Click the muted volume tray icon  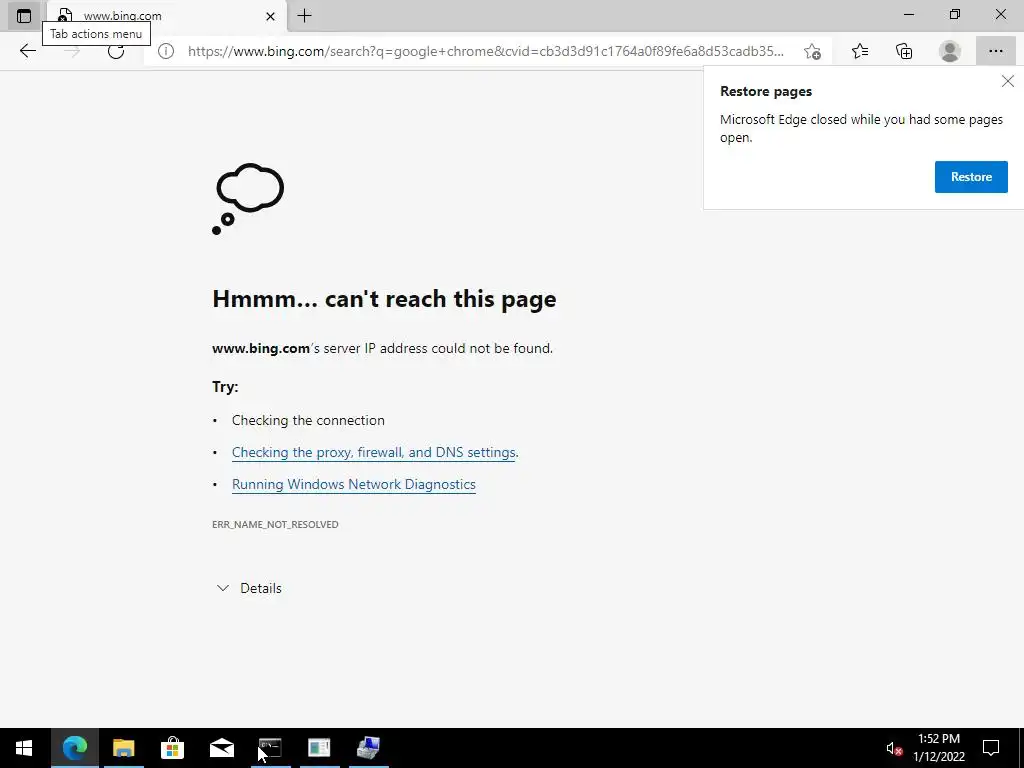pyautogui.click(x=894, y=748)
